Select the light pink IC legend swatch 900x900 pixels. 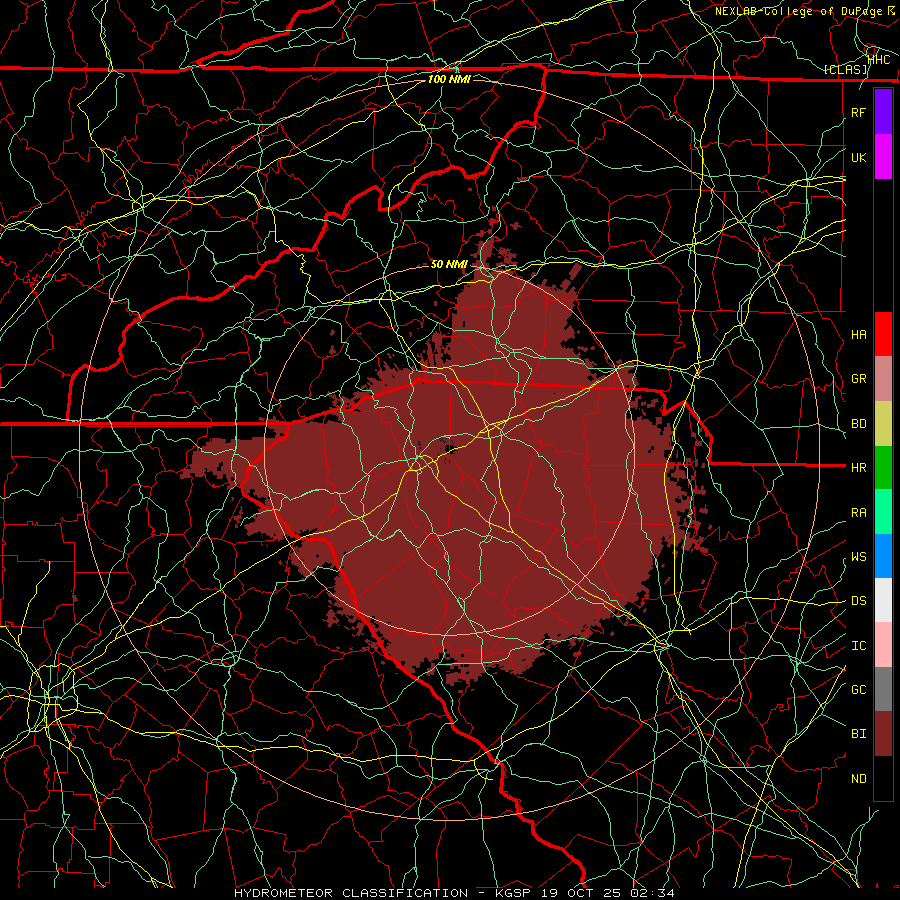point(883,645)
